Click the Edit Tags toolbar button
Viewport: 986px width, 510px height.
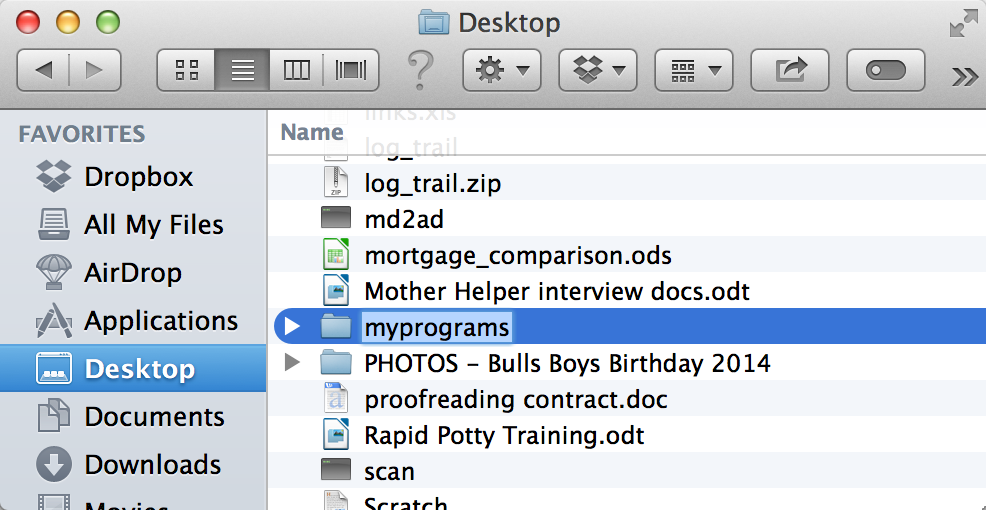[x=886, y=70]
